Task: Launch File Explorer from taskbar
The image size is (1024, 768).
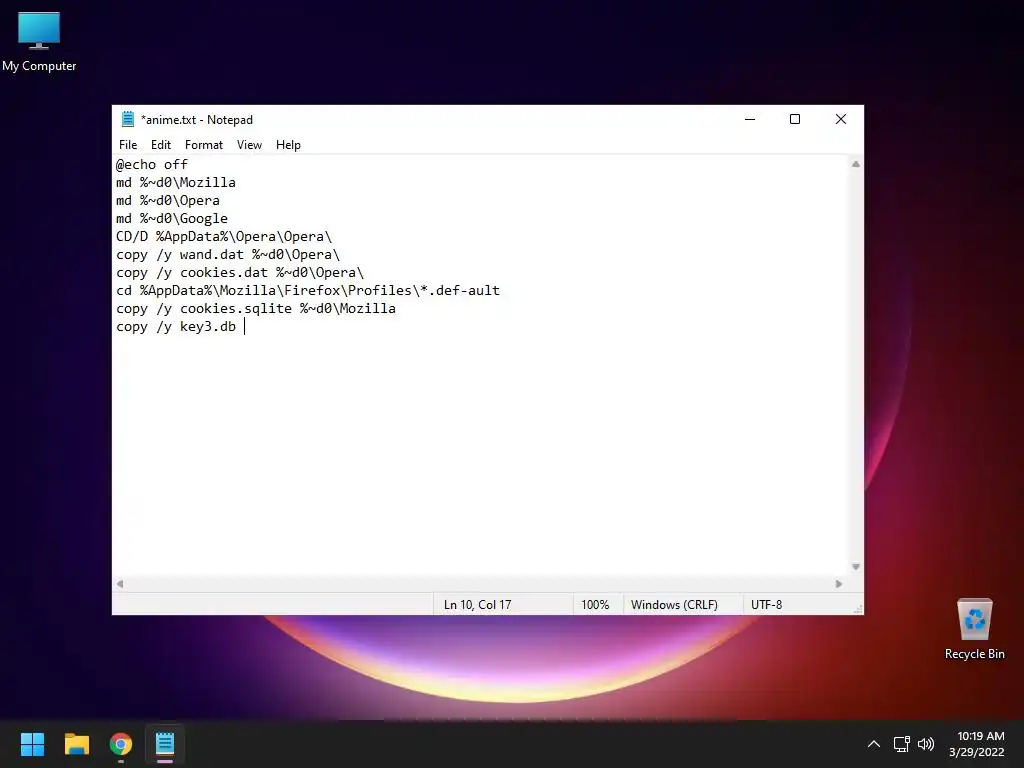Action: [x=76, y=744]
